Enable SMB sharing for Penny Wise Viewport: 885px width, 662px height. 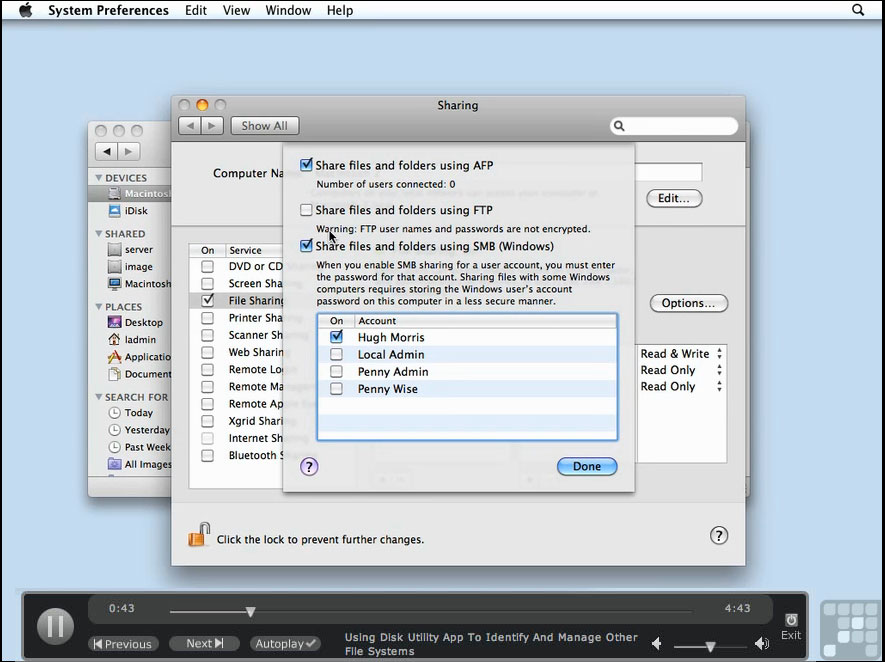(x=336, y=389)
